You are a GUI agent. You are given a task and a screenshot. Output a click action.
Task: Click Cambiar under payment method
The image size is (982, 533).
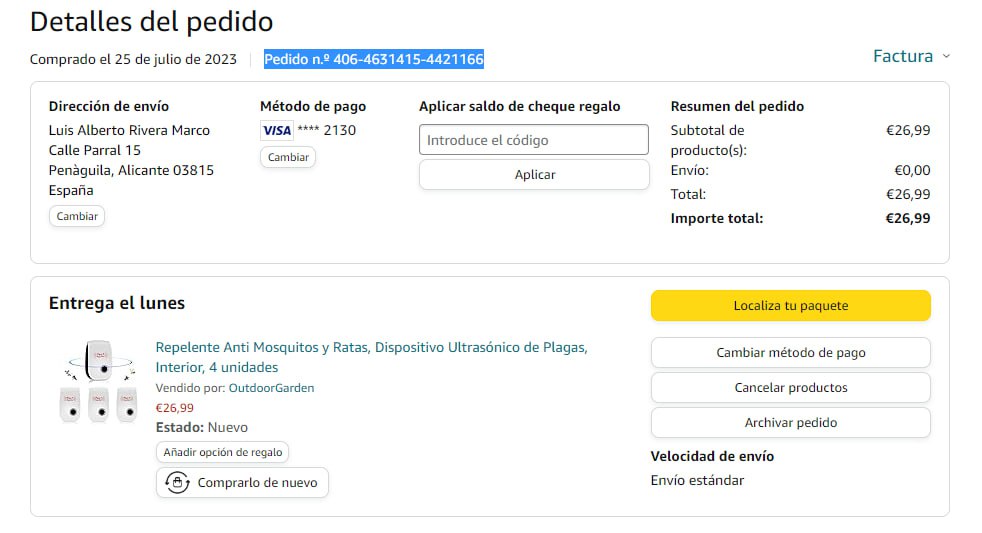click(x=288, y=157)
